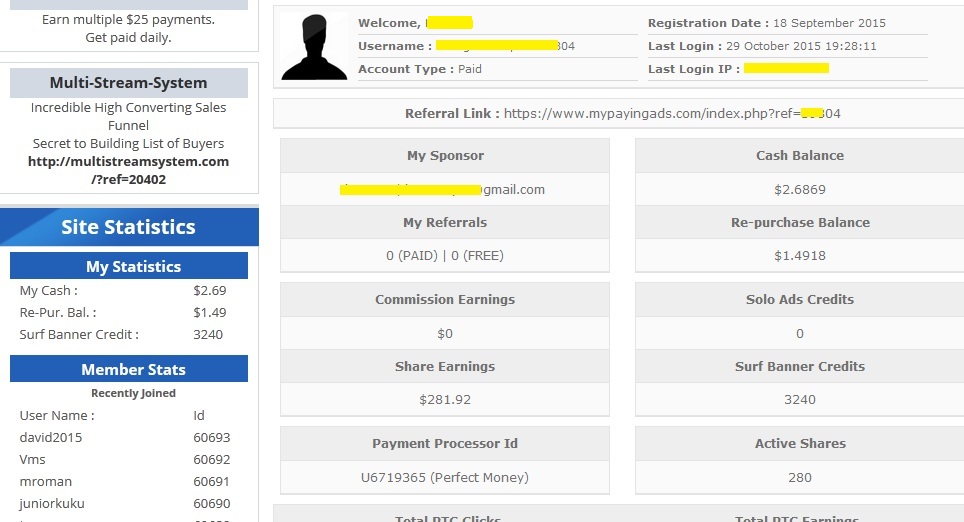Click the Payment Processor Id header cell
The width and height of the screenshot is (964, 522).
445,443
